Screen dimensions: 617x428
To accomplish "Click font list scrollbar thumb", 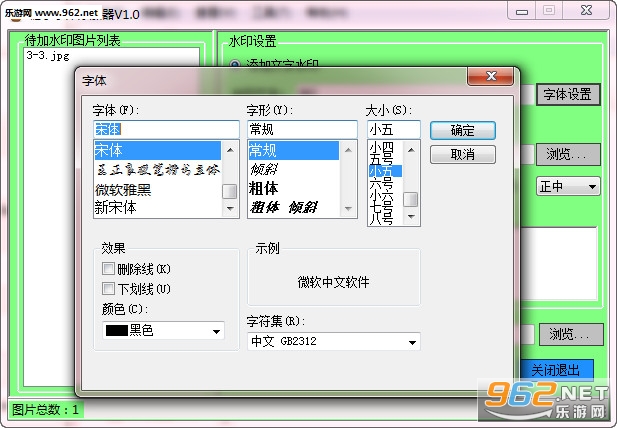I will pyautogui.click(x=230, y=192).
